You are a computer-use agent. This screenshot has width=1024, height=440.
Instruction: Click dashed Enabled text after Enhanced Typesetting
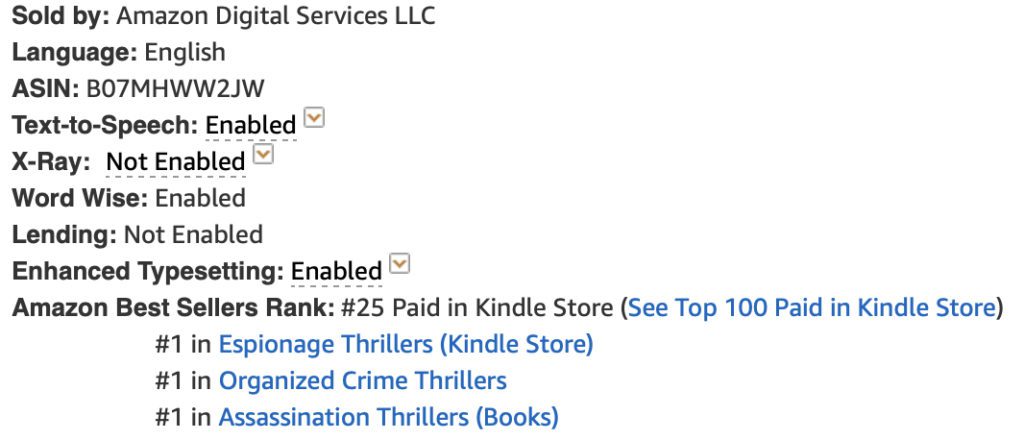click(x=336, y=272)
